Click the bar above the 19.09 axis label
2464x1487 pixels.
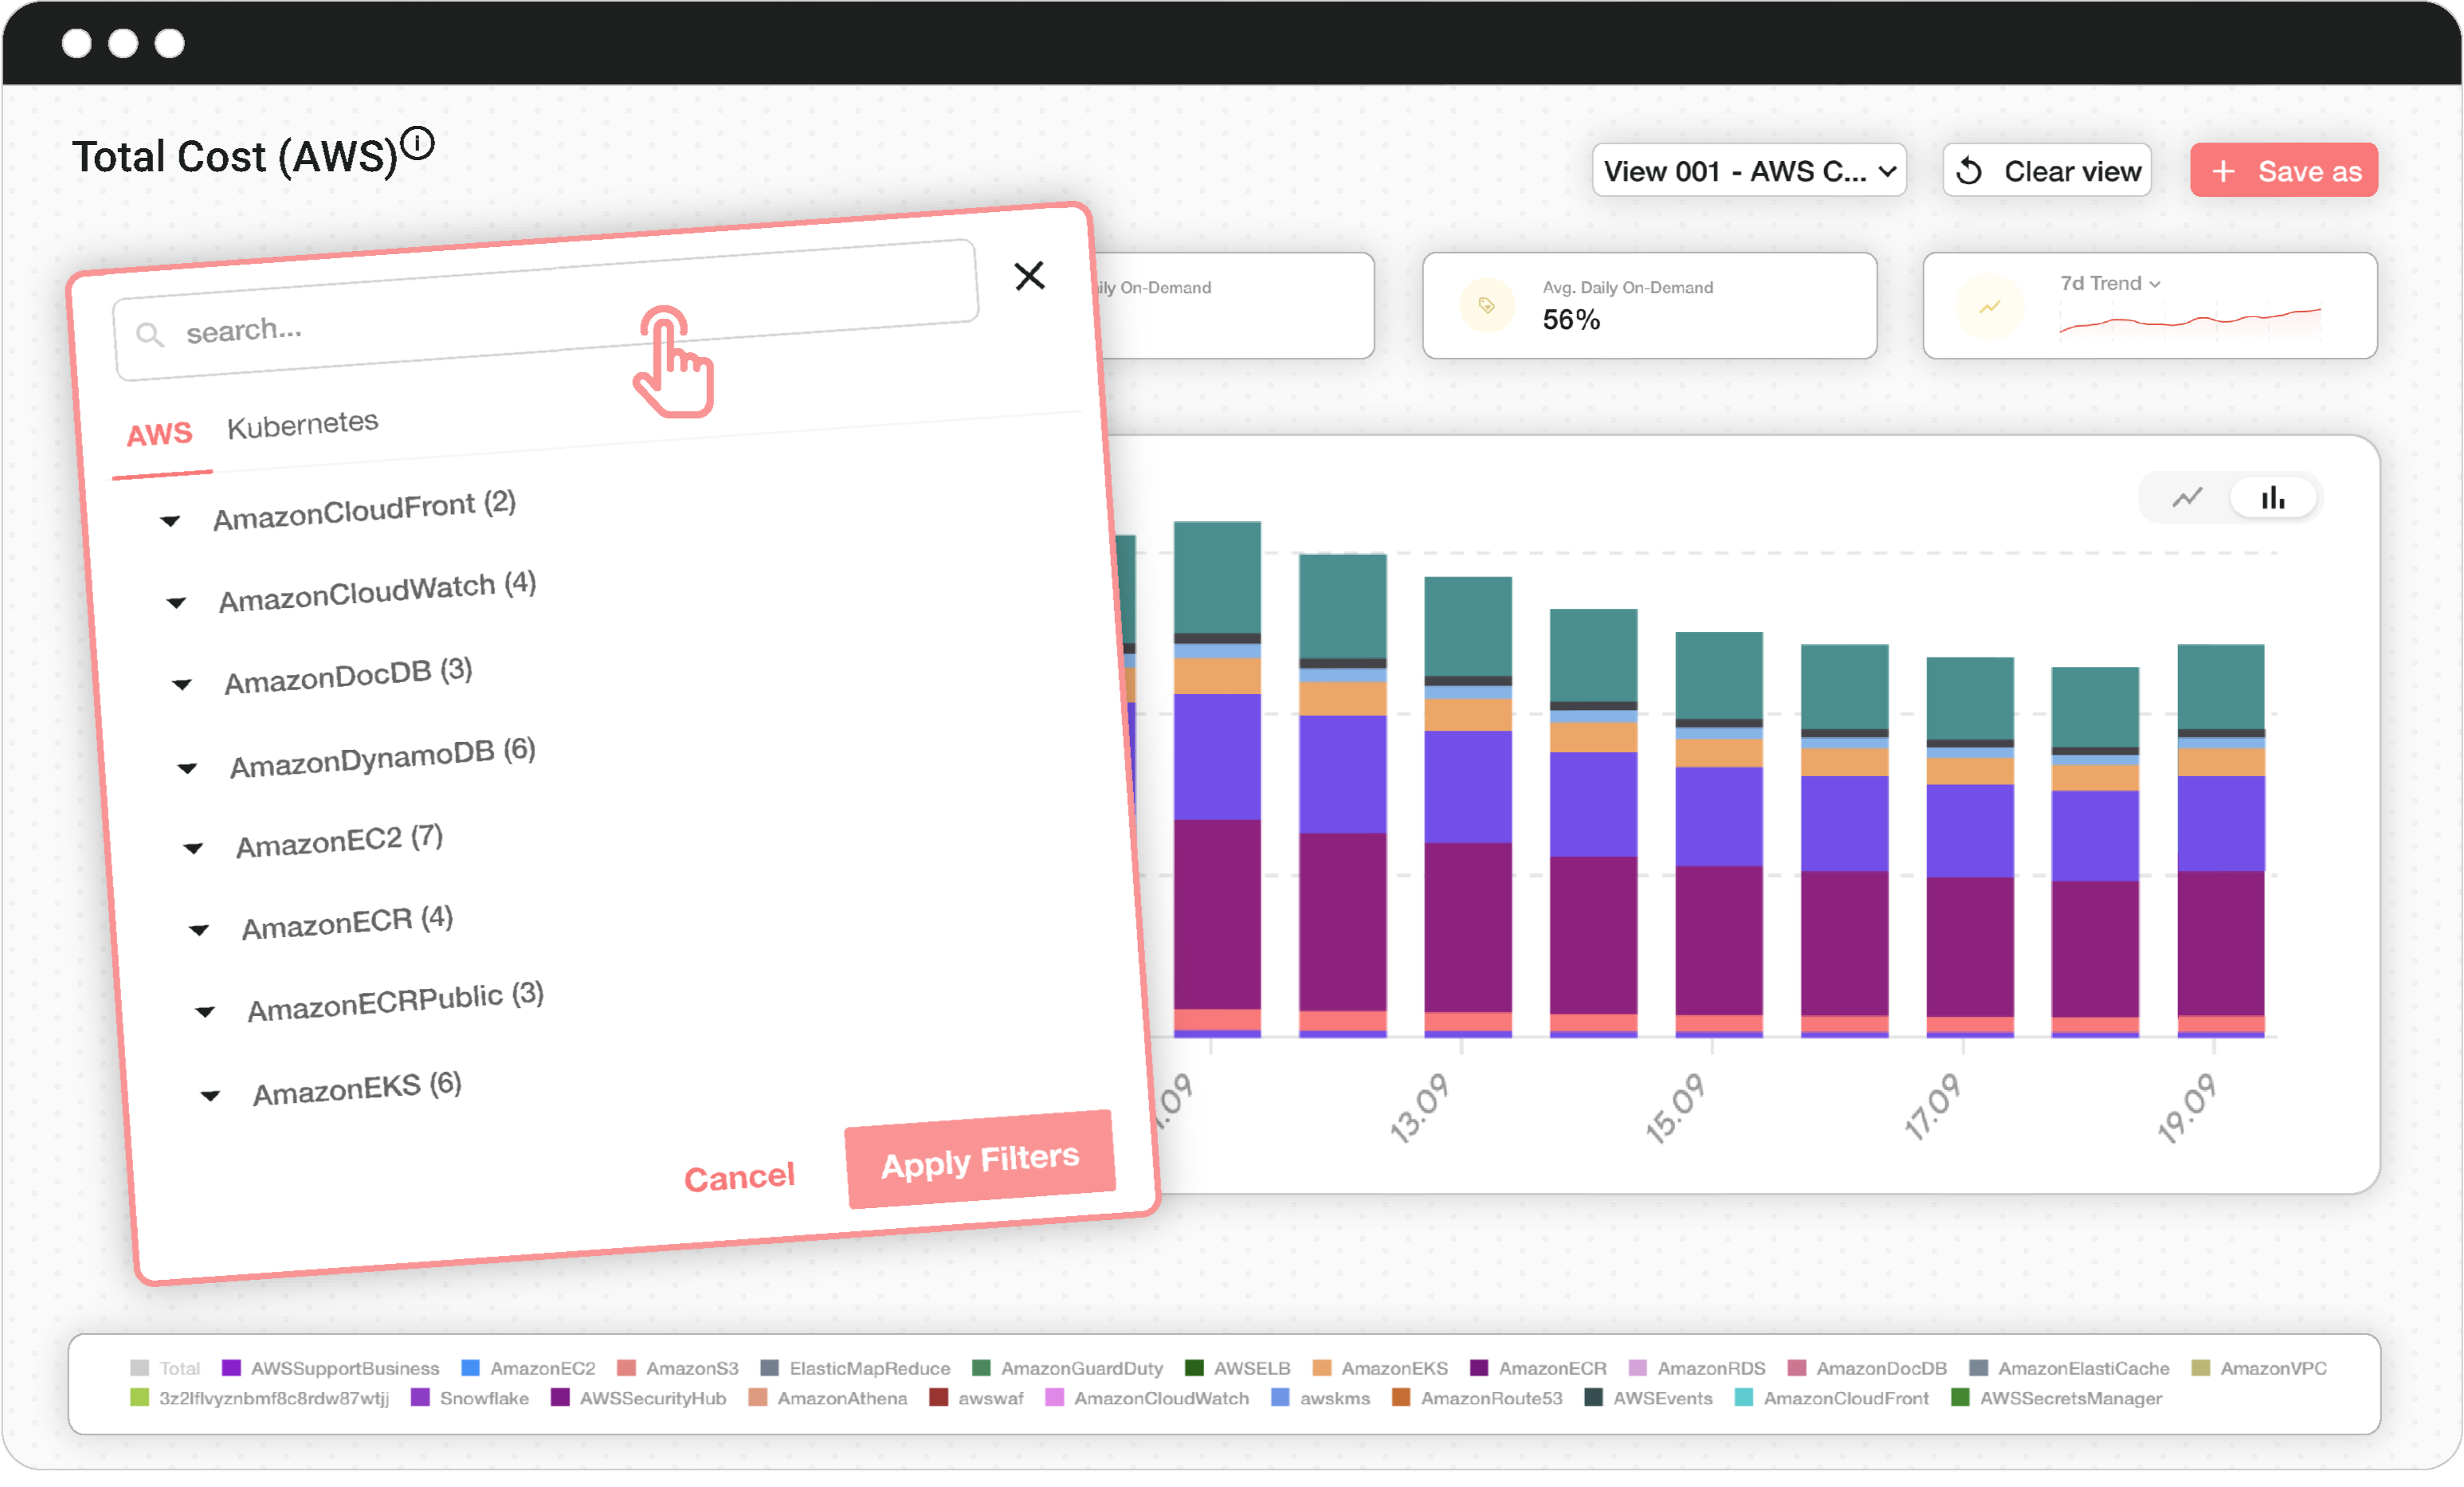click(x=2221, y=841)
